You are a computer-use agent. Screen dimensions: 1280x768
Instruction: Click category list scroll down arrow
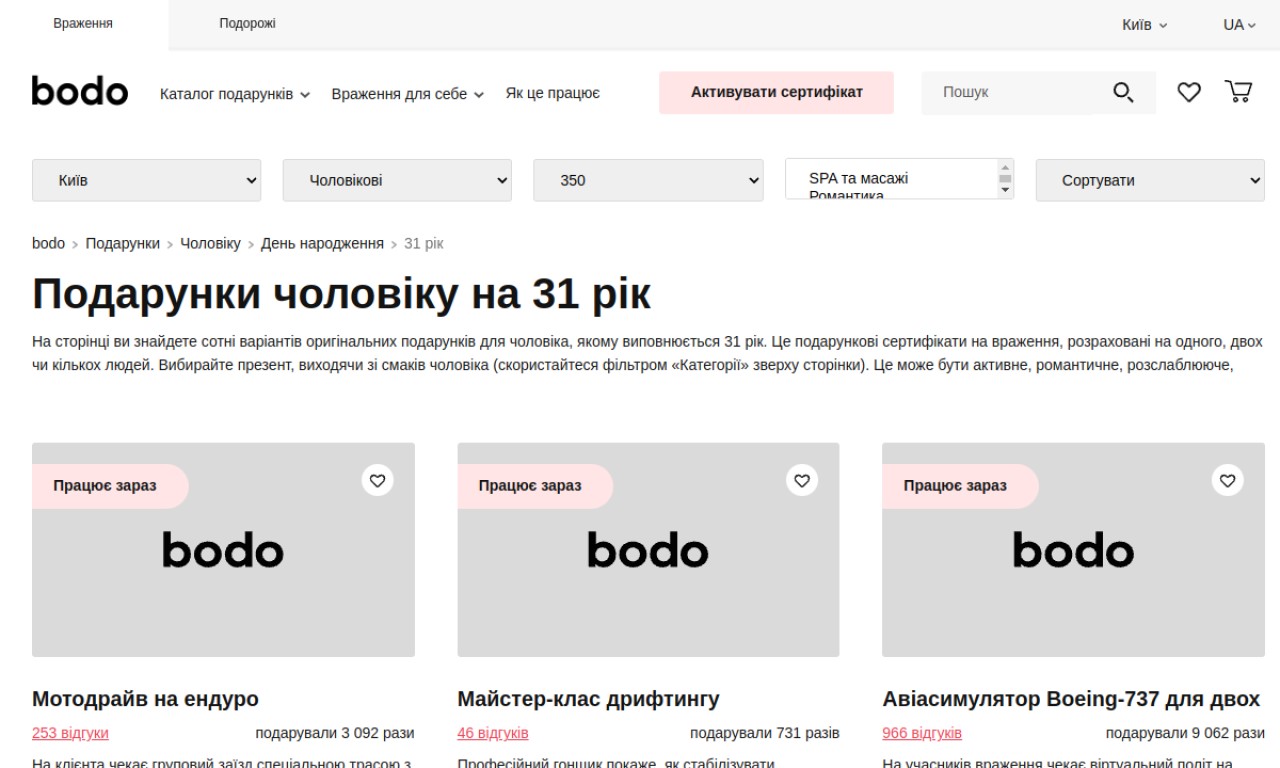[1005, 192]
